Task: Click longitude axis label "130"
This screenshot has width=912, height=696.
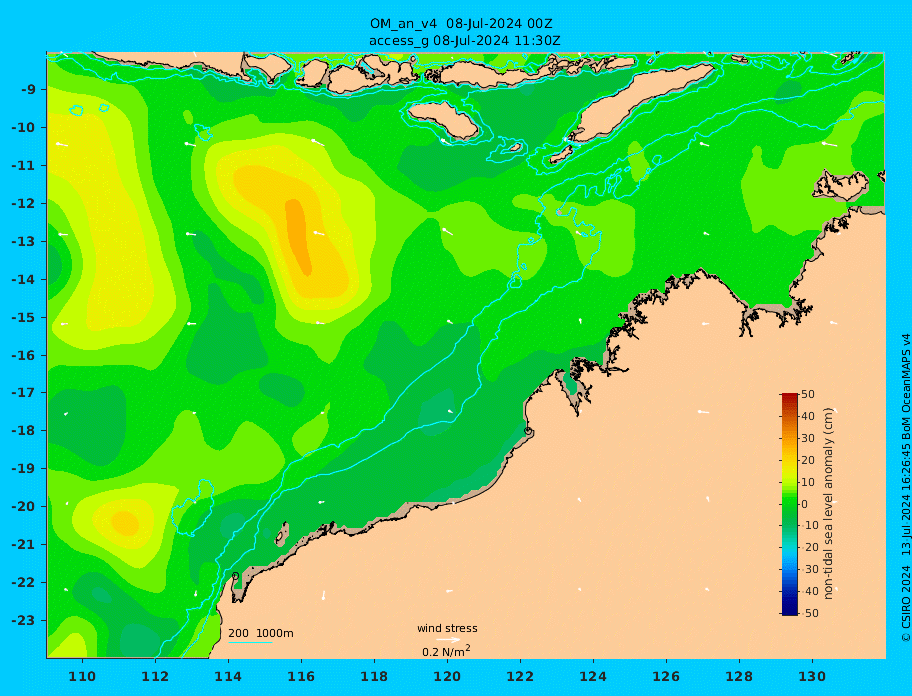Action: click(x=812, y=677)
